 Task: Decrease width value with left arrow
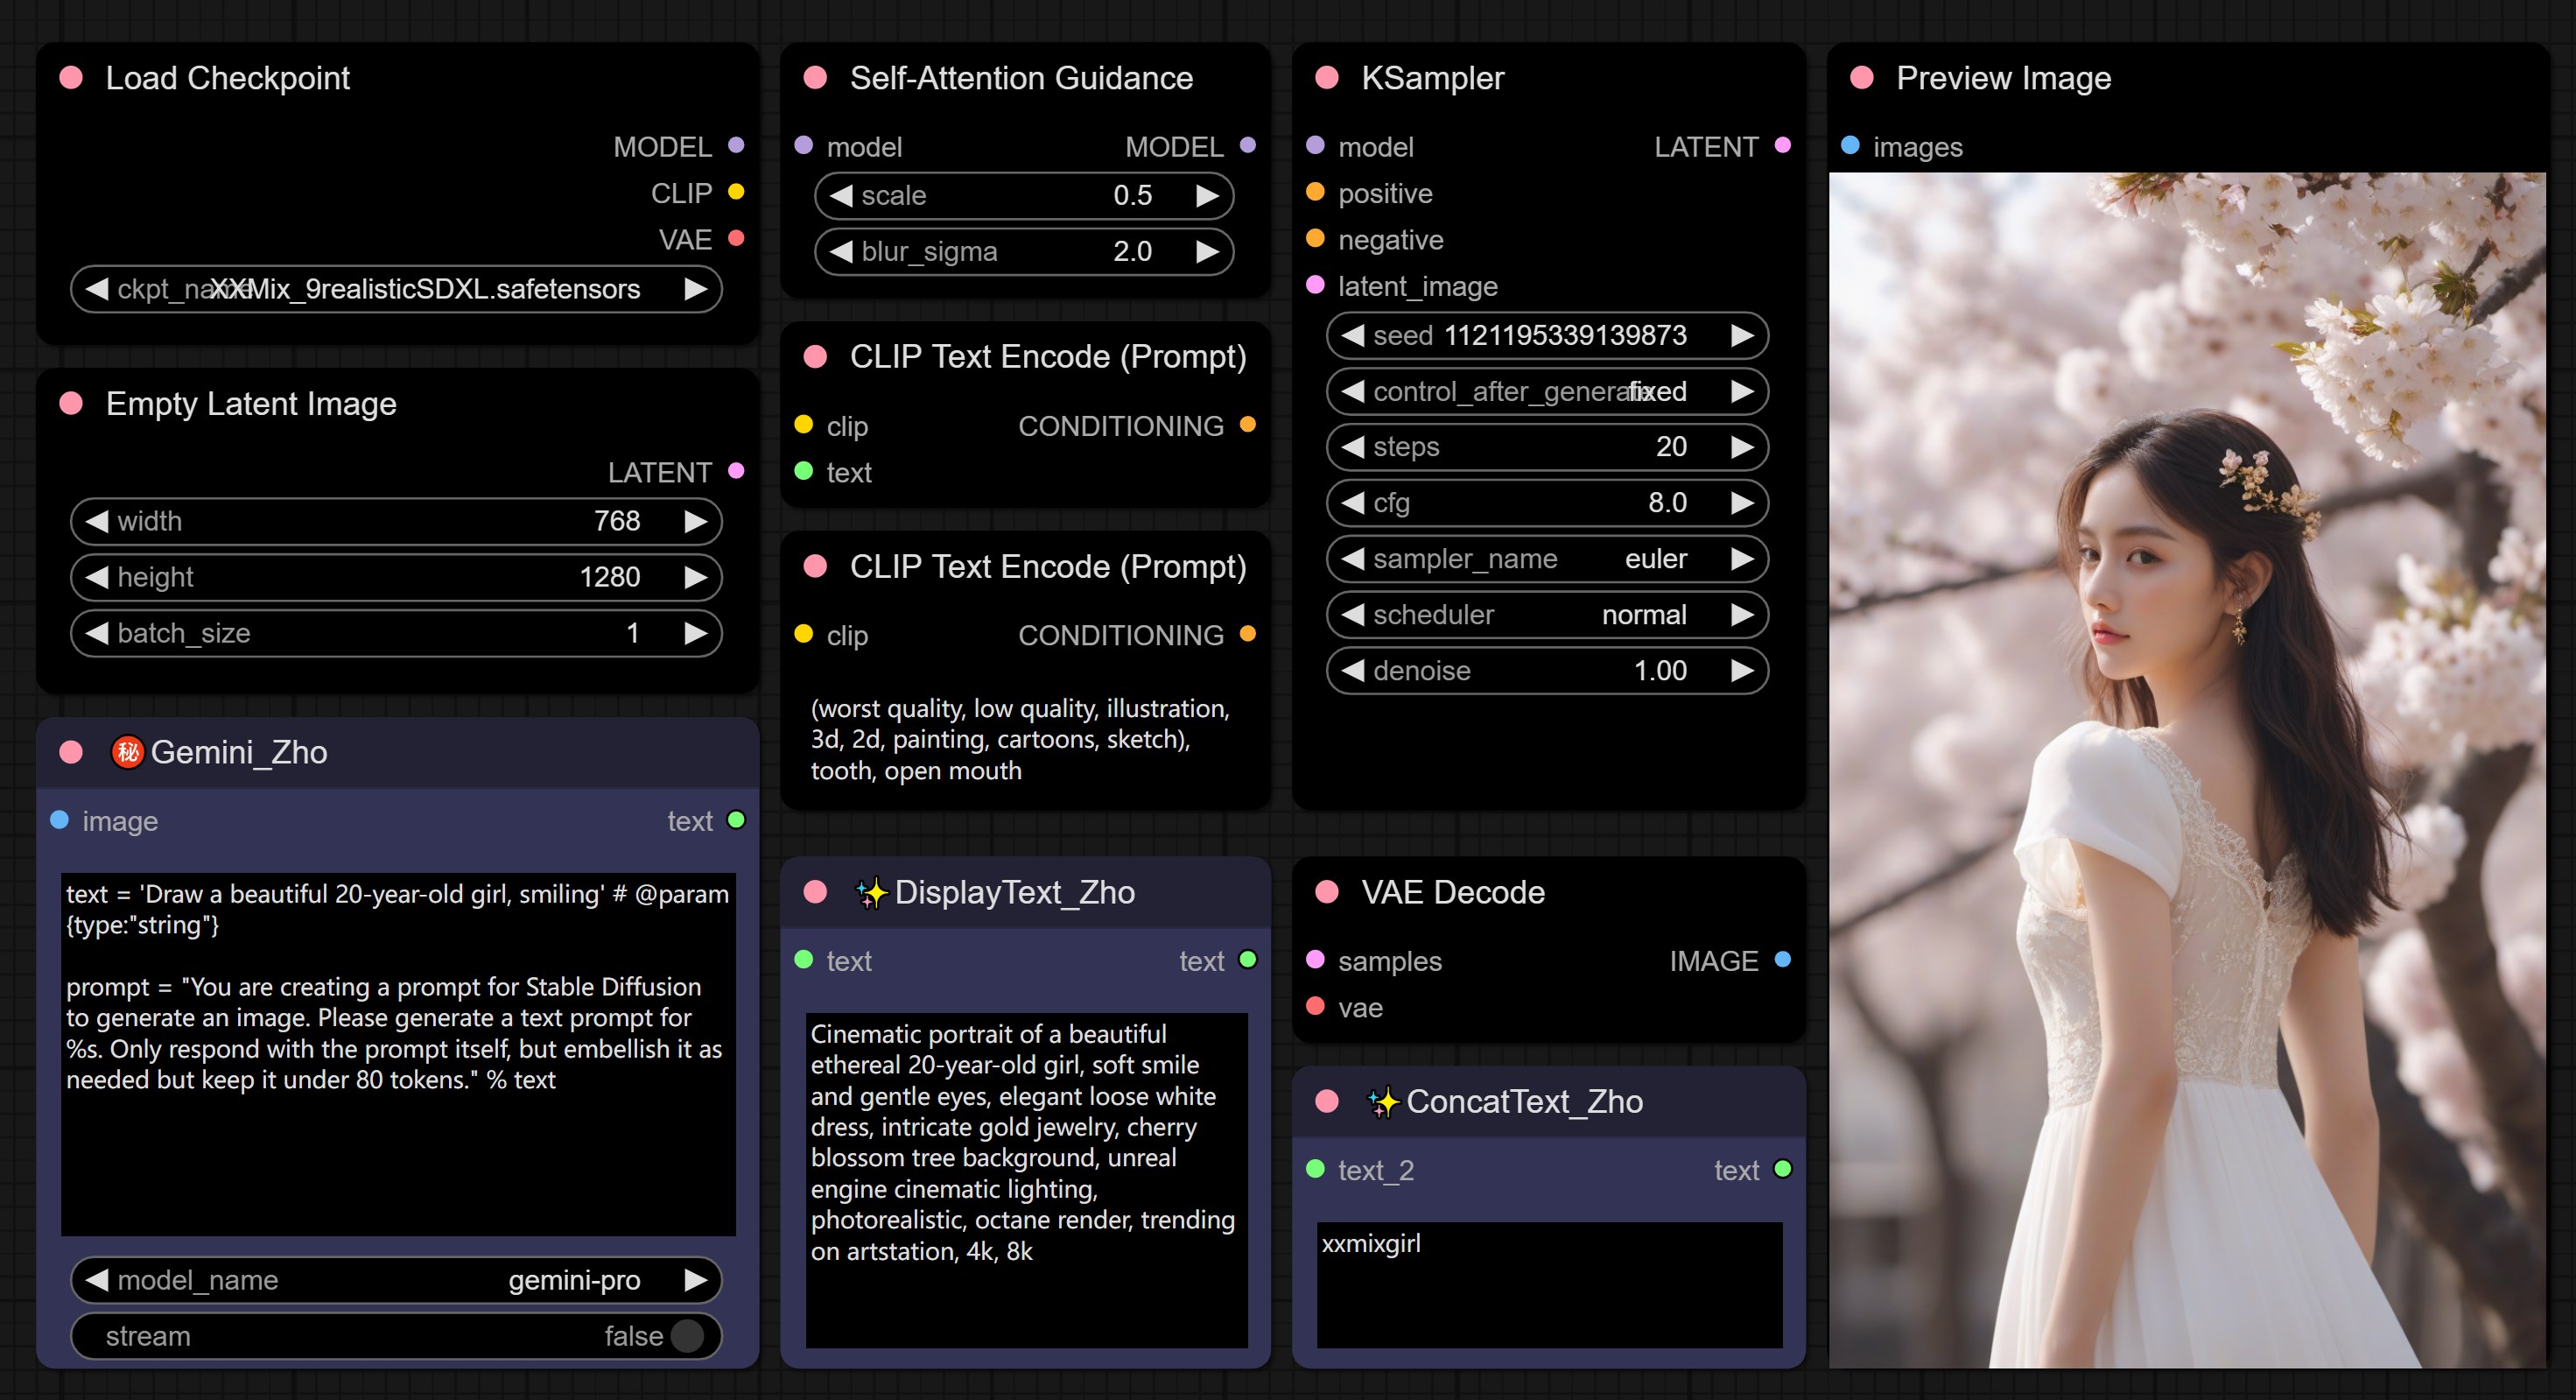(97, 521)
